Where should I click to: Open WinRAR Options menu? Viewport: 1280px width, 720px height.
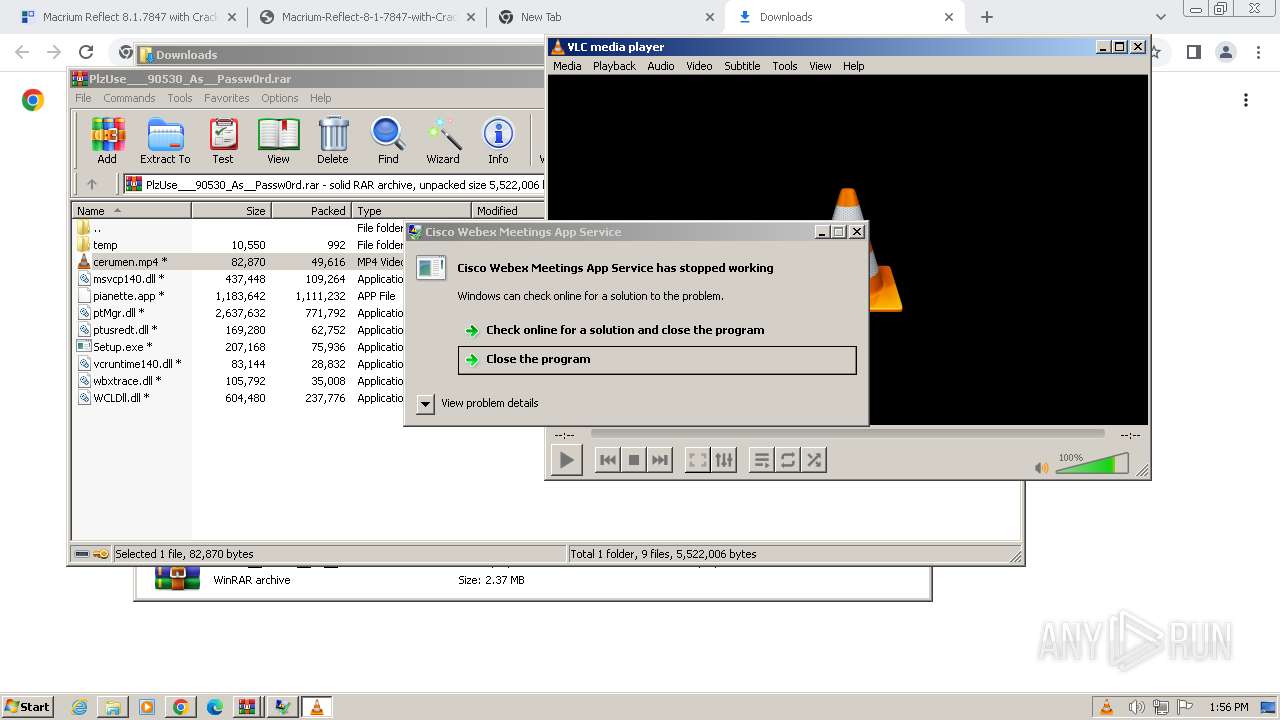[x=280, y=98]
